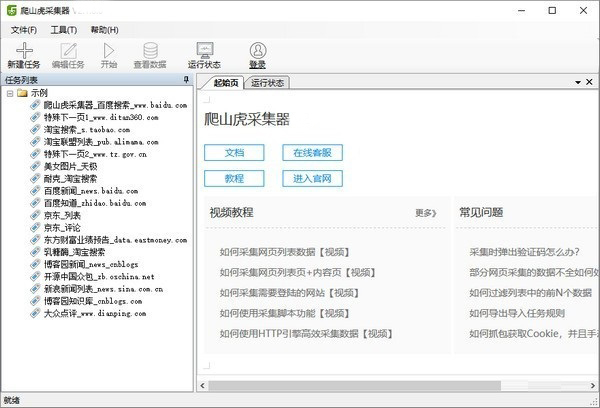Viewport: 600px width, 408px height.
Task: Toggle the 任务列表 panel pin icon
Action: 186,80
